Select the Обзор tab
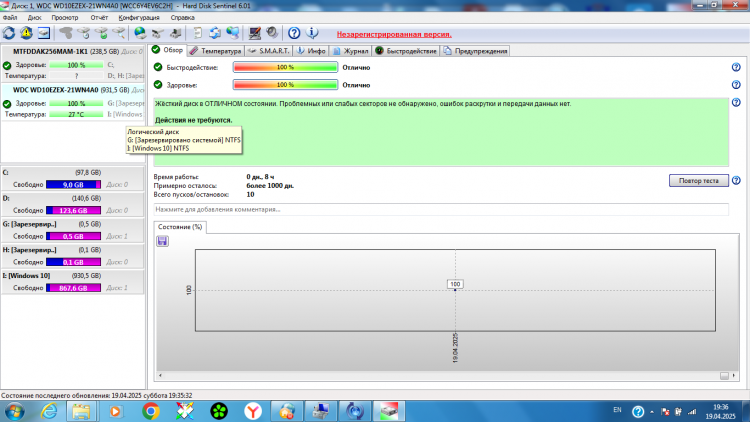This screenshot has width=750, height=422. [x=167, y=50]
